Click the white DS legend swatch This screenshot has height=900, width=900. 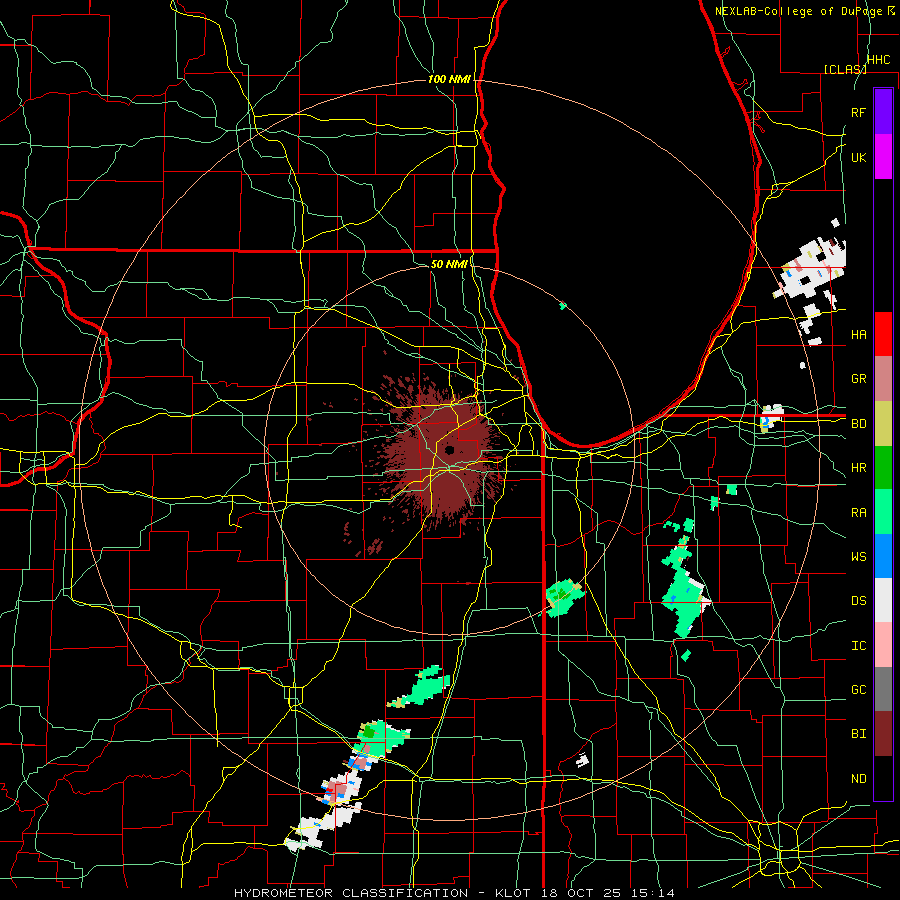pos(883,600)
